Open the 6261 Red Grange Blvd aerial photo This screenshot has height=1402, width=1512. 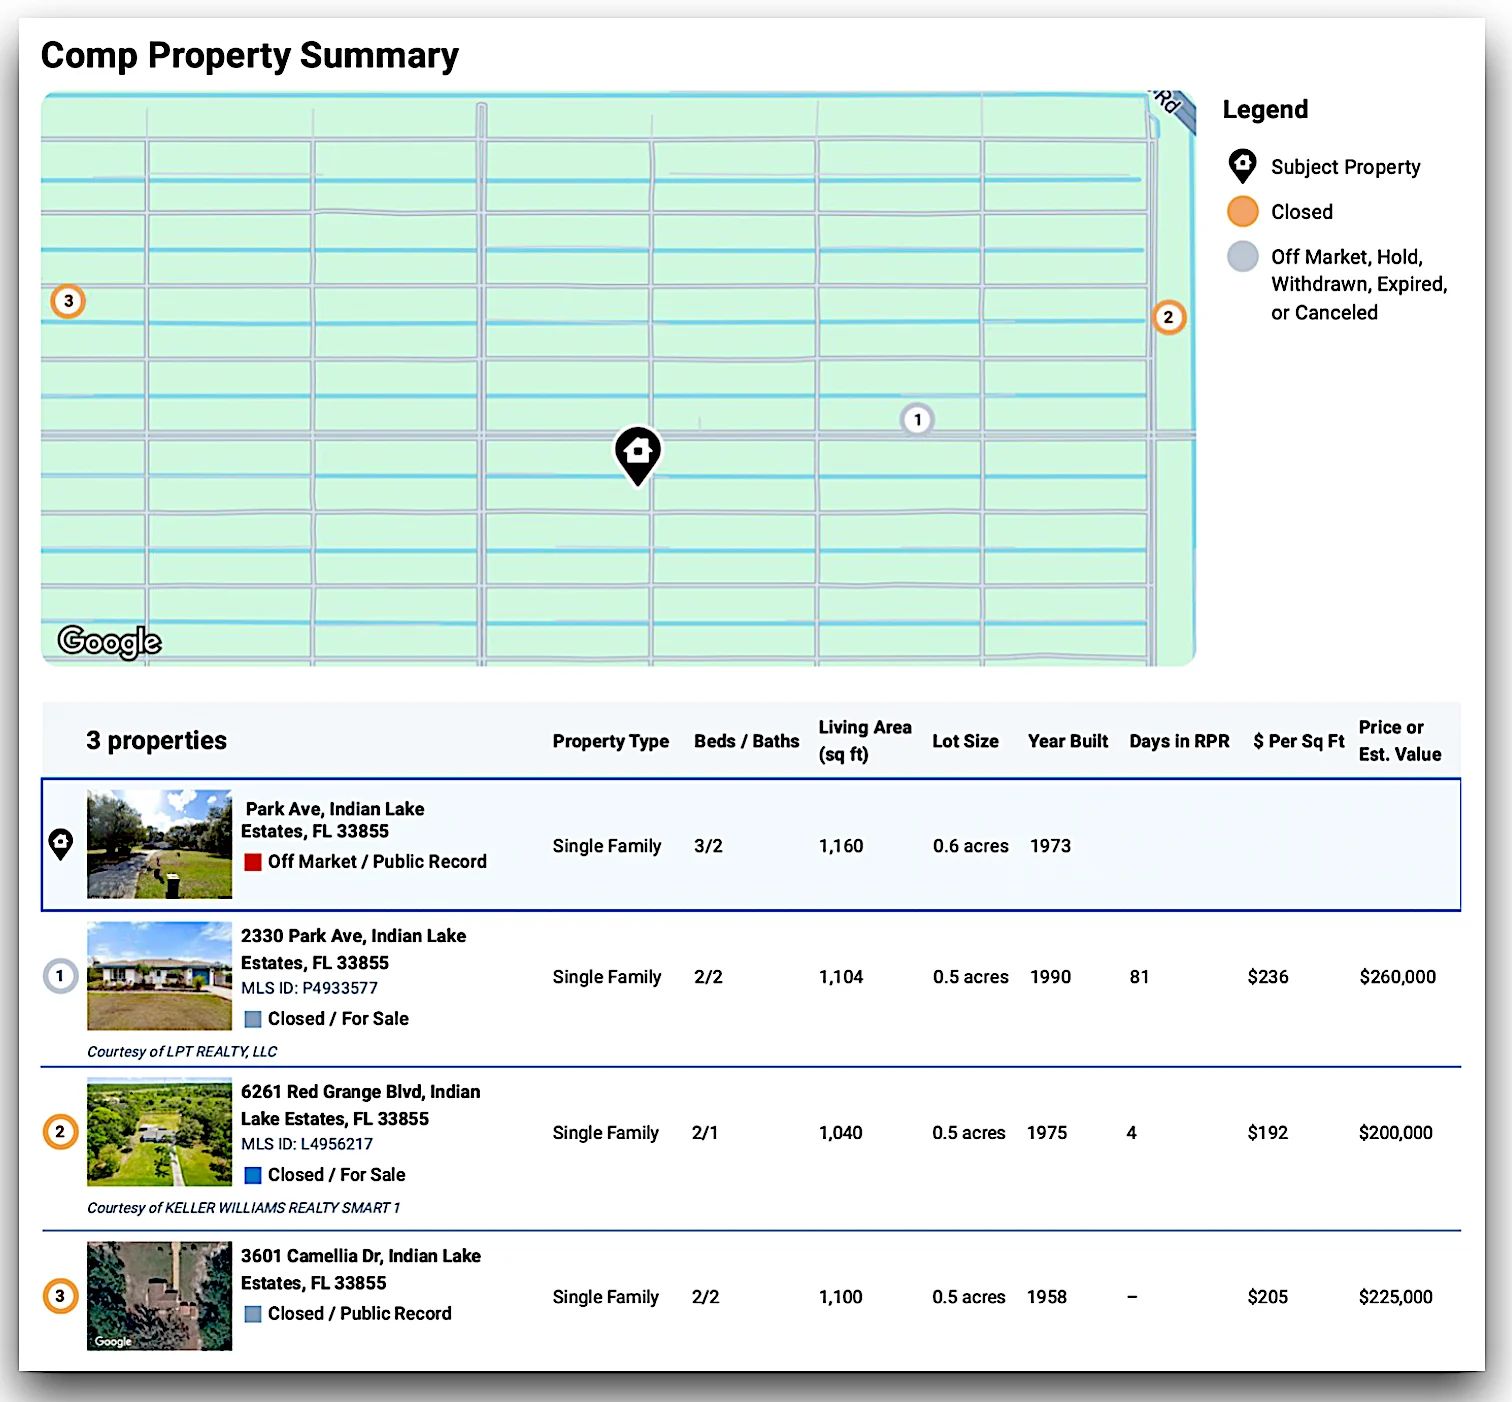(x=159, y=1132)
